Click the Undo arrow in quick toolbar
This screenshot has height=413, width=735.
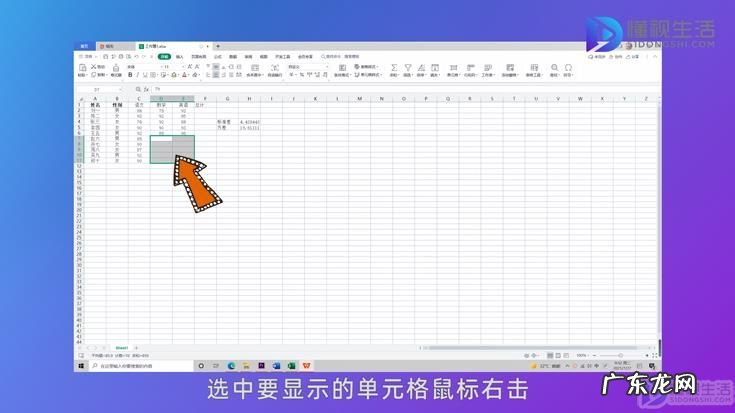(x=136, y=57)
